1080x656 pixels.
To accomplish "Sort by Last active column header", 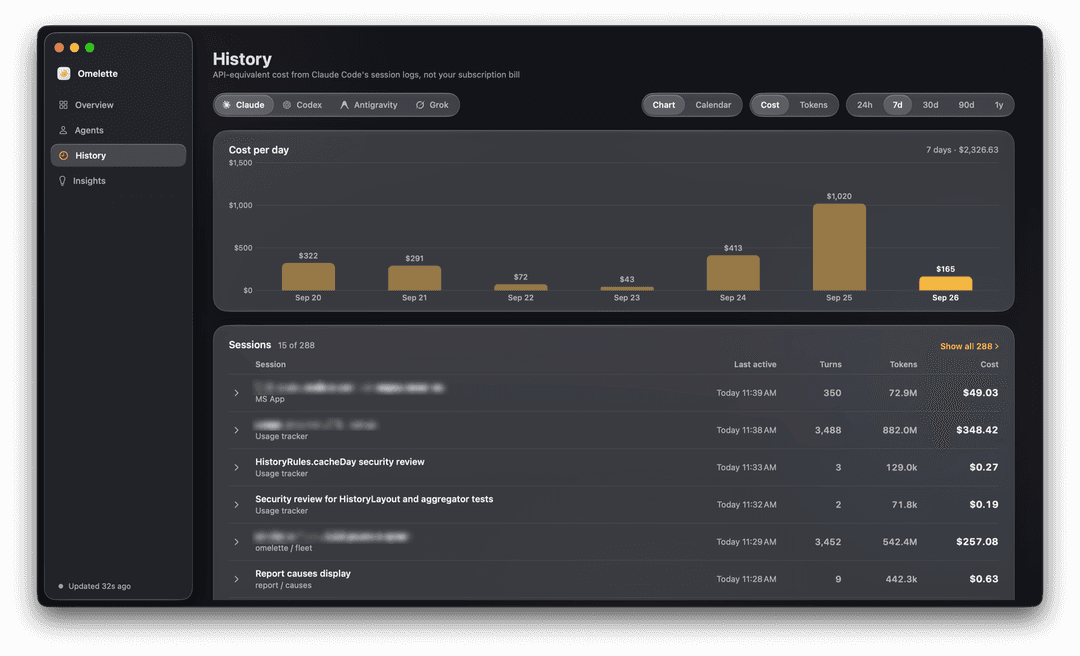I will pyautogui.click(x=755, y=365).
